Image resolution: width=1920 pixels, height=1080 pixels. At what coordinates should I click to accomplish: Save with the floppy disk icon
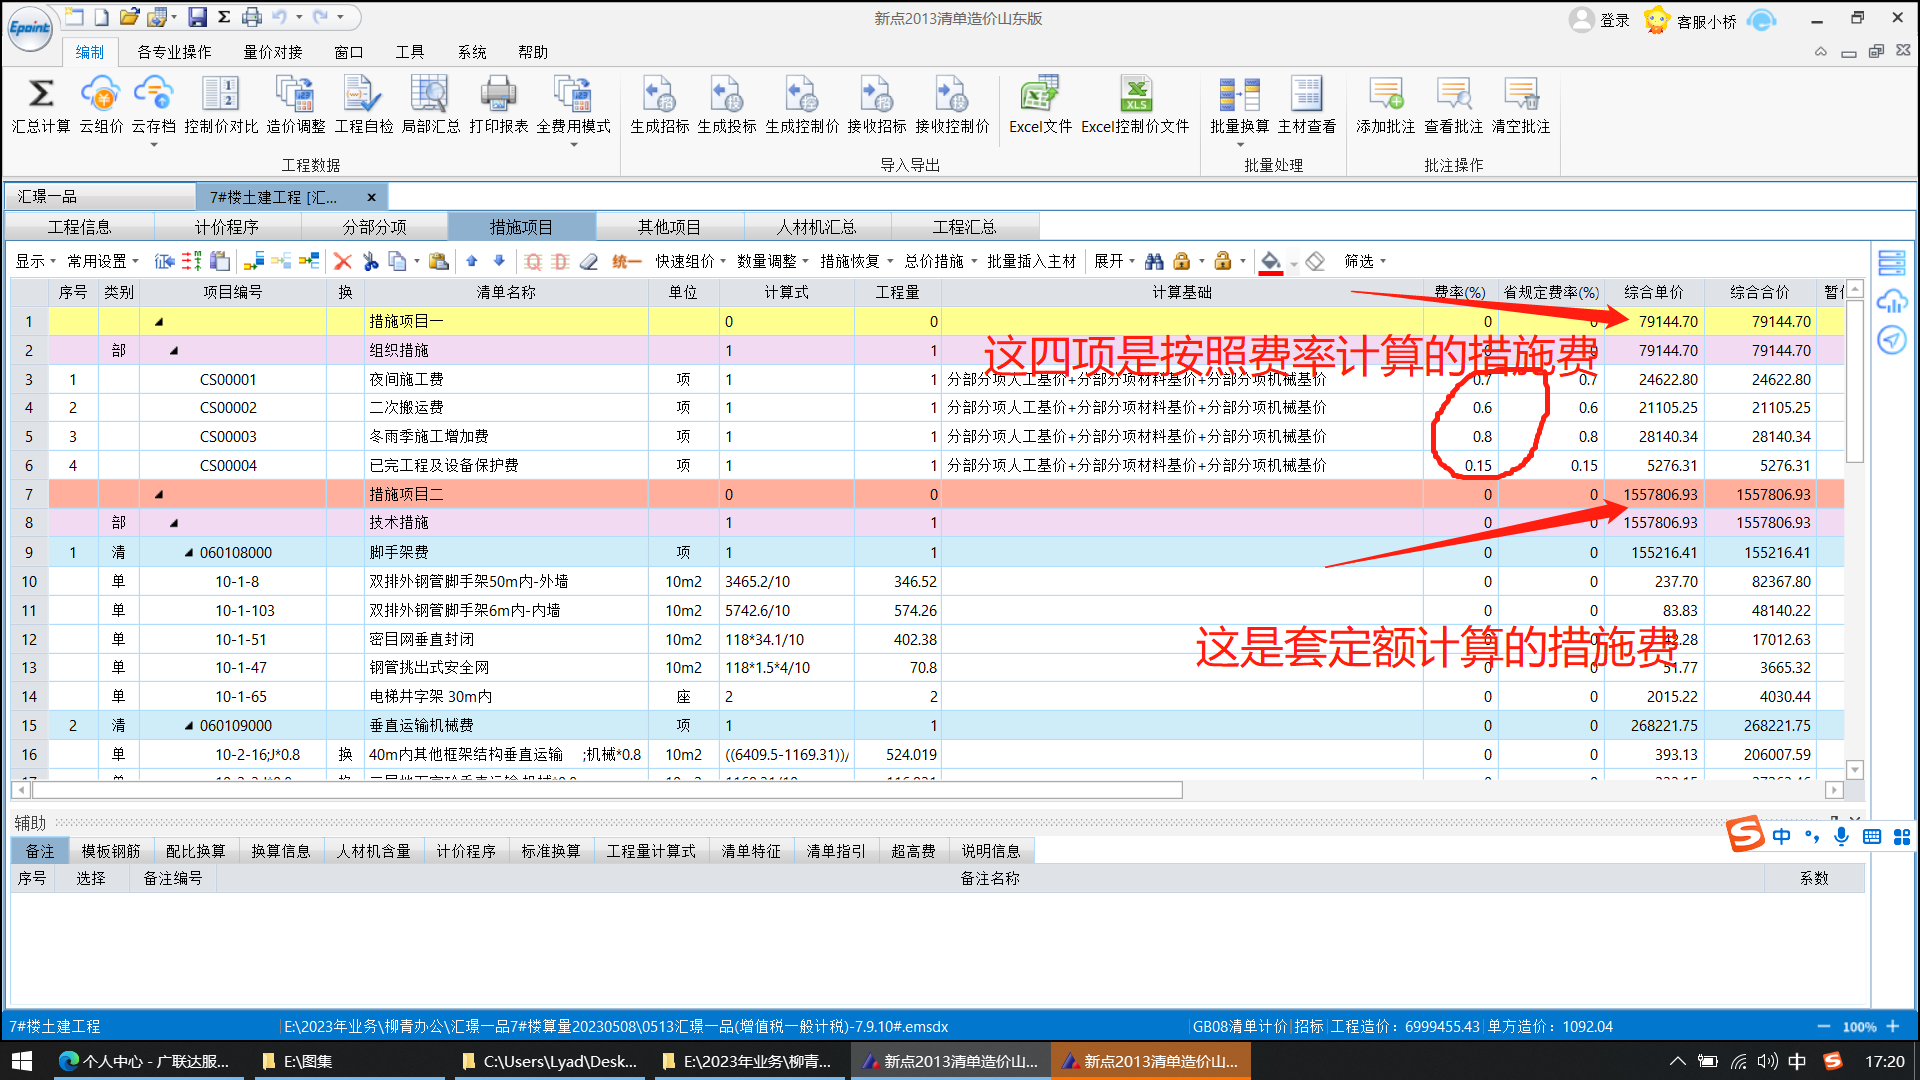click(197, 17)
